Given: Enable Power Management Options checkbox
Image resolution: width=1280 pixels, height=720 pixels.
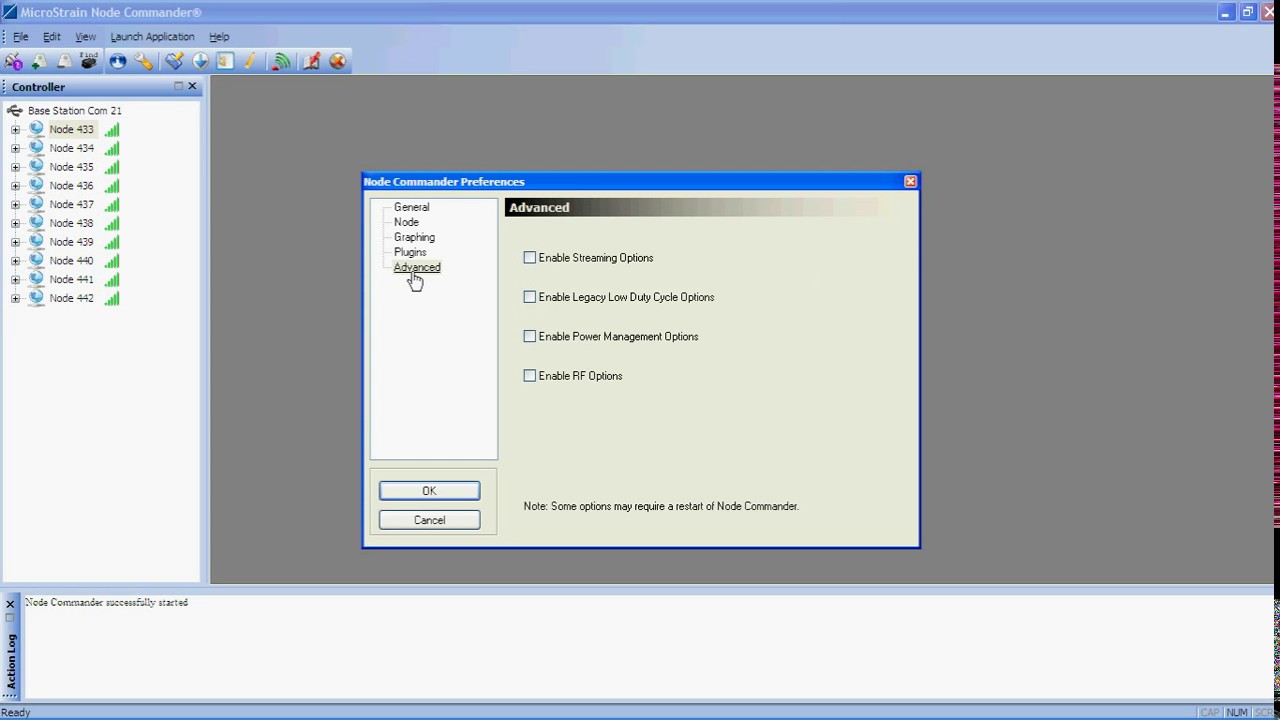Looking at the screenshot, I should (530, 336).
